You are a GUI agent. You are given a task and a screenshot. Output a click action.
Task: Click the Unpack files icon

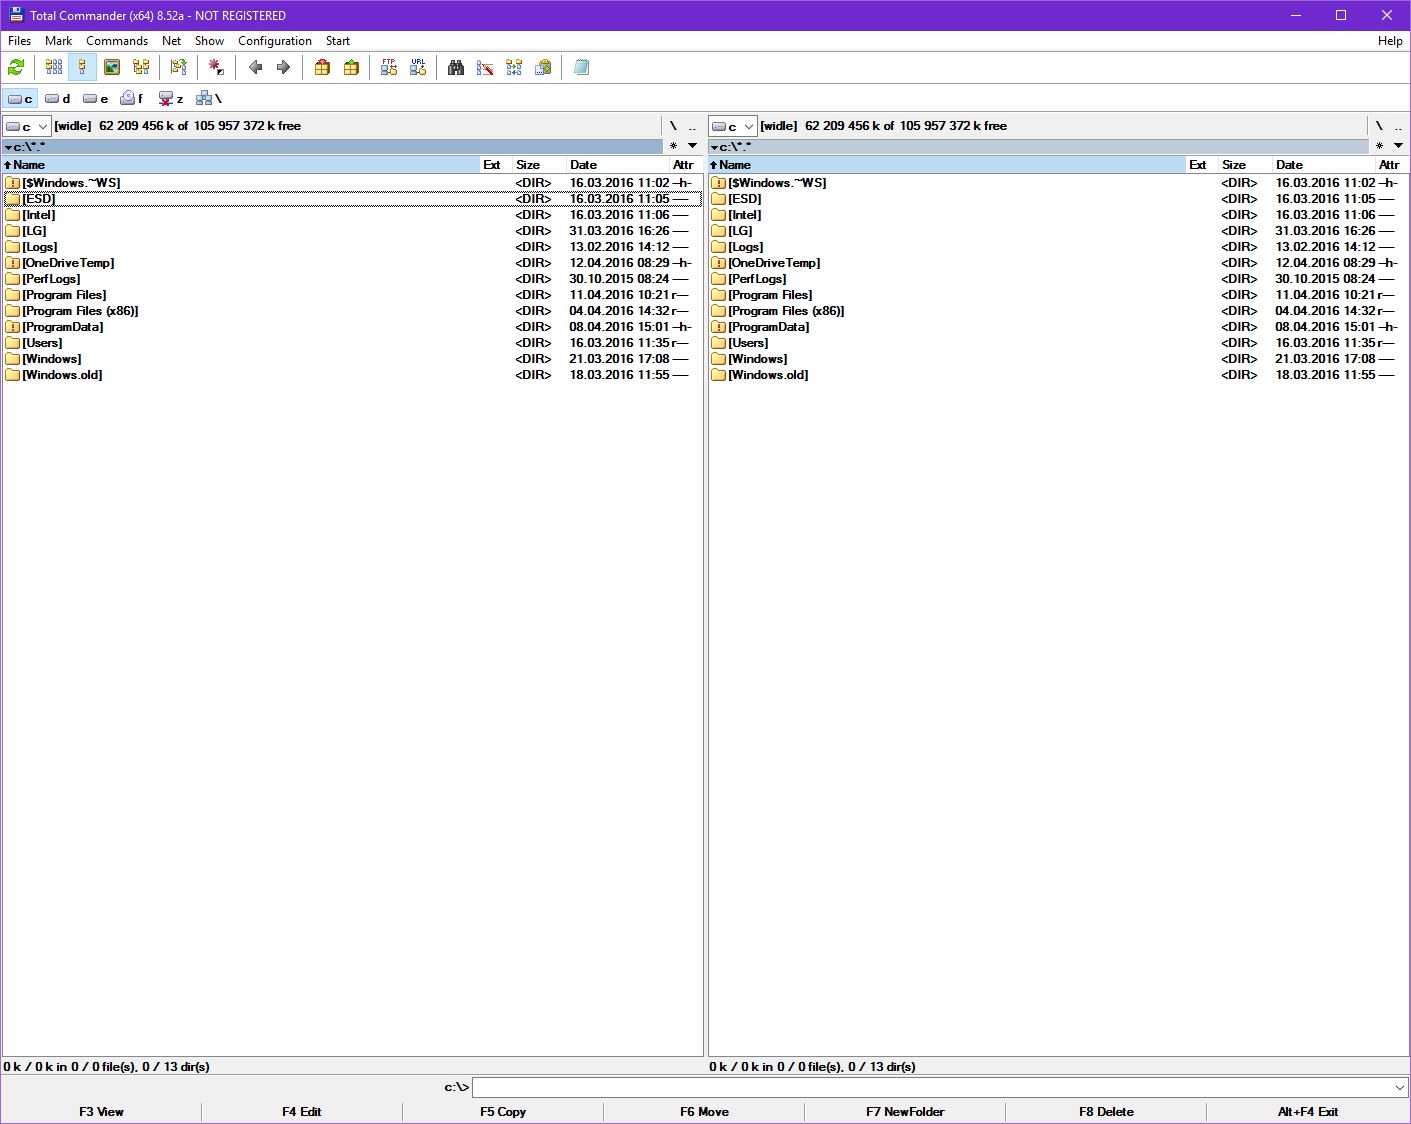pos(351,67)
